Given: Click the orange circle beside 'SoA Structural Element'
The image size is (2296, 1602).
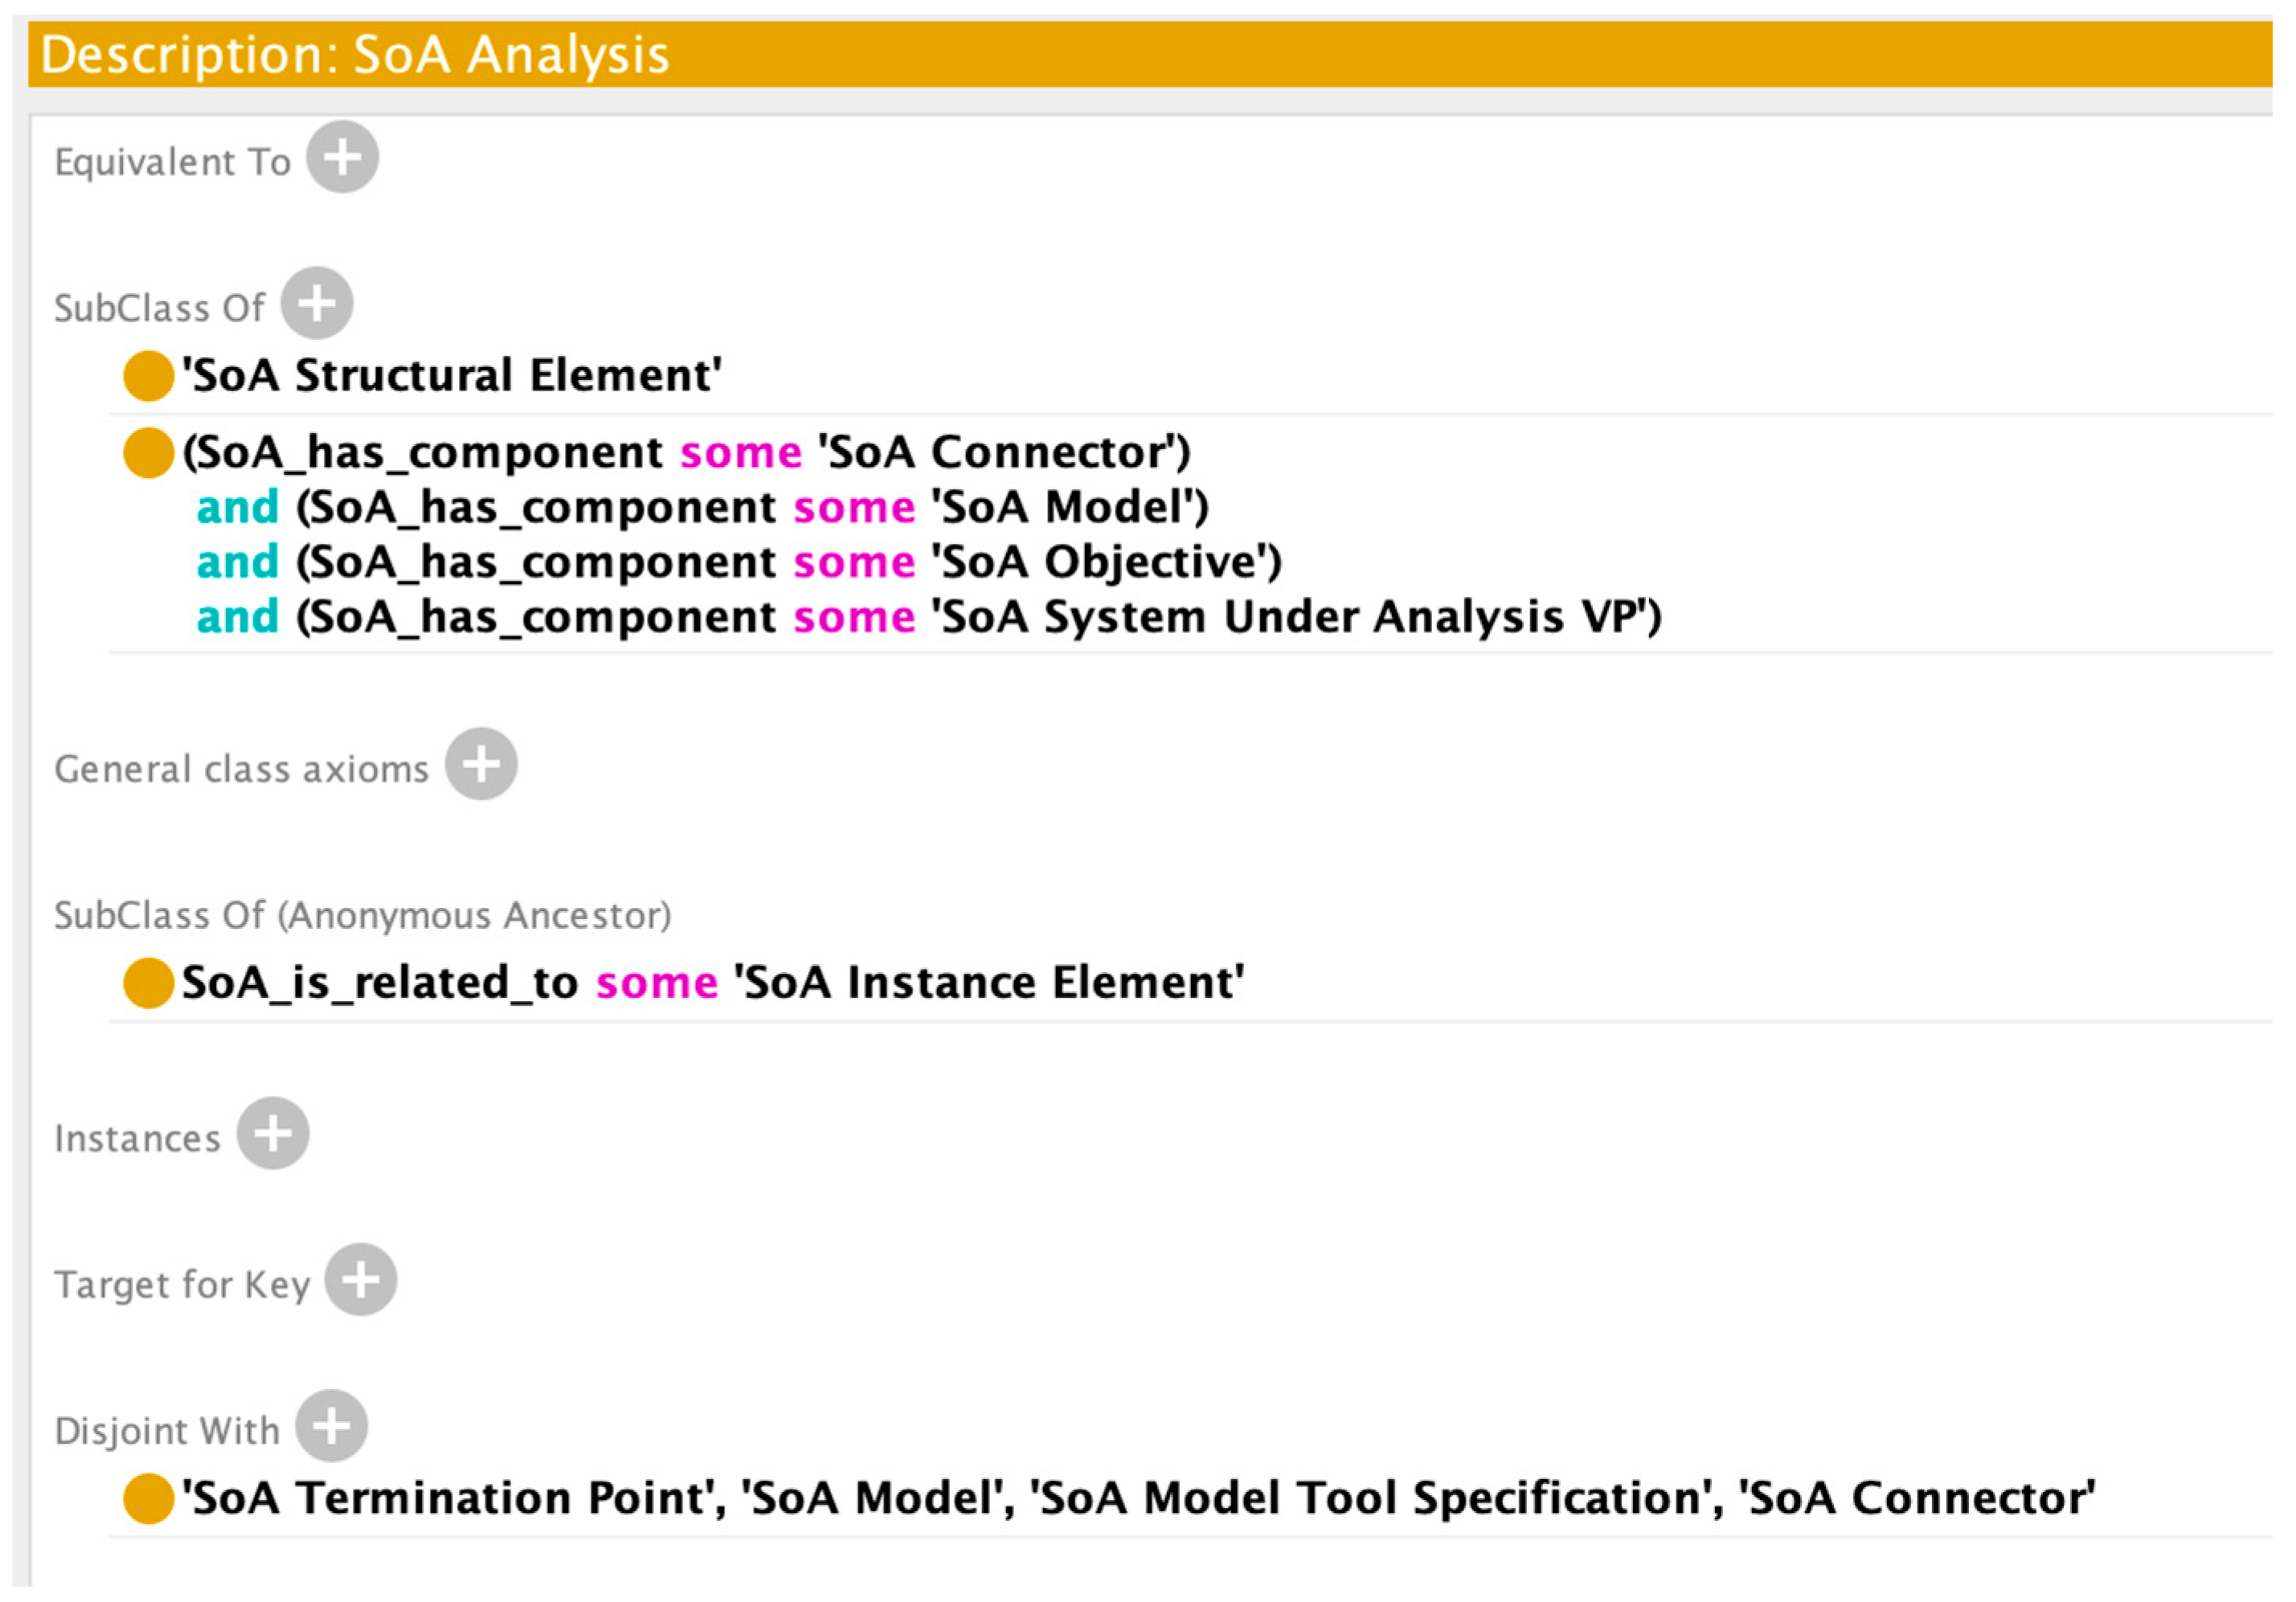Looking at the screenshot, I should click(148, 376).
